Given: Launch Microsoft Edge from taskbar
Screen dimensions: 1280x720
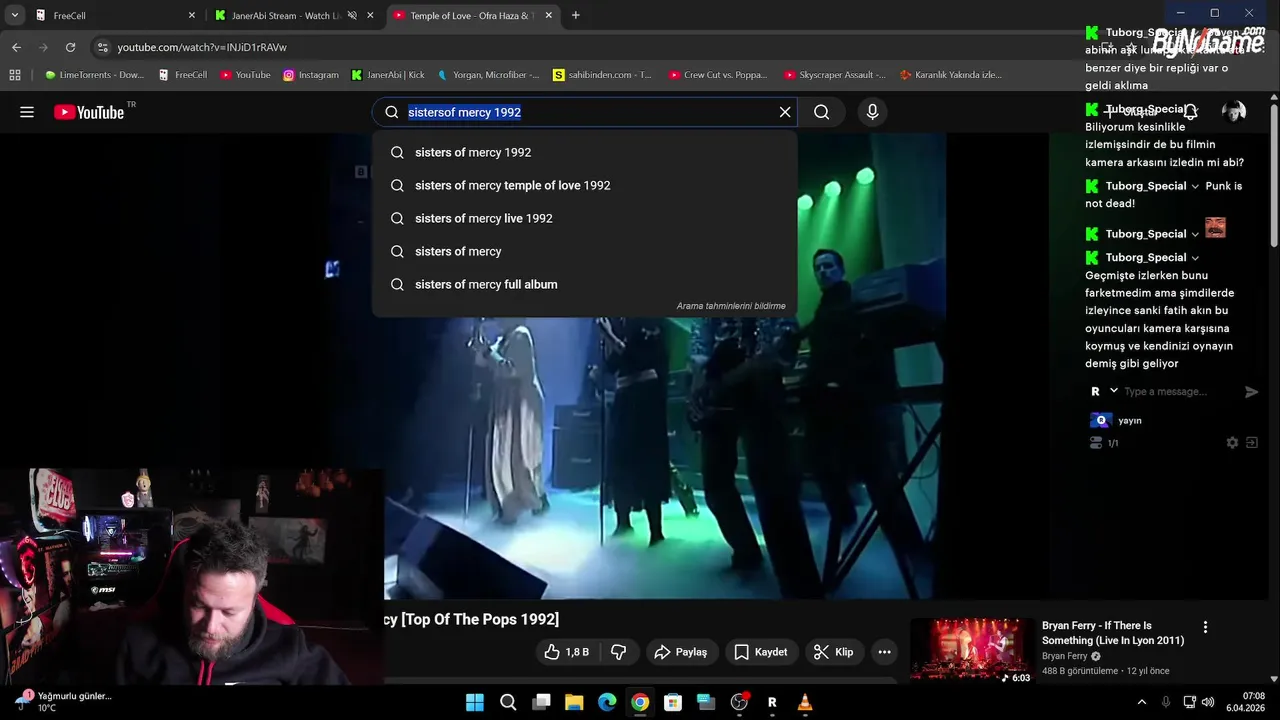Looking at the screenshot, I should click(607, 702).
